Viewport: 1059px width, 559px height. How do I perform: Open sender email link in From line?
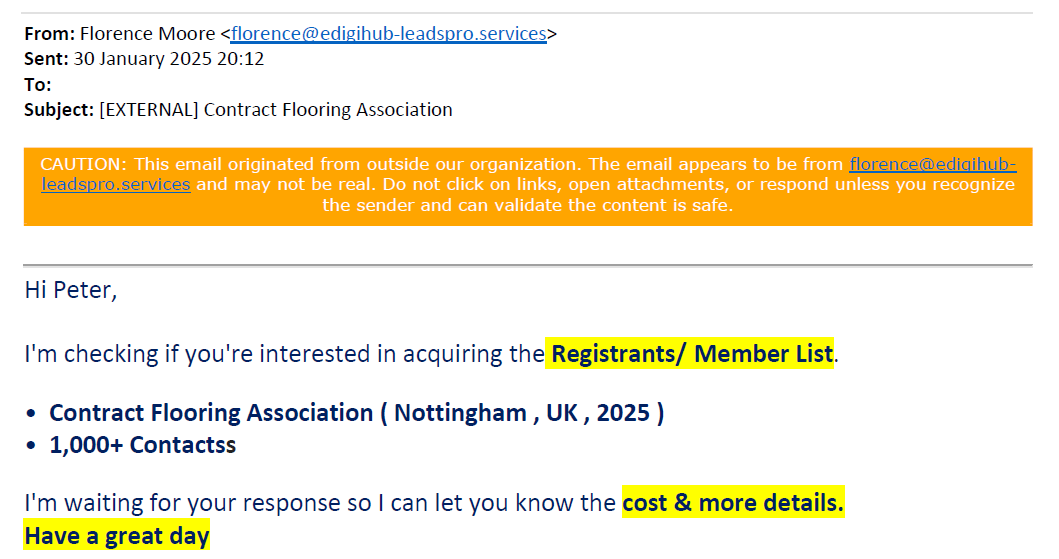388,34
